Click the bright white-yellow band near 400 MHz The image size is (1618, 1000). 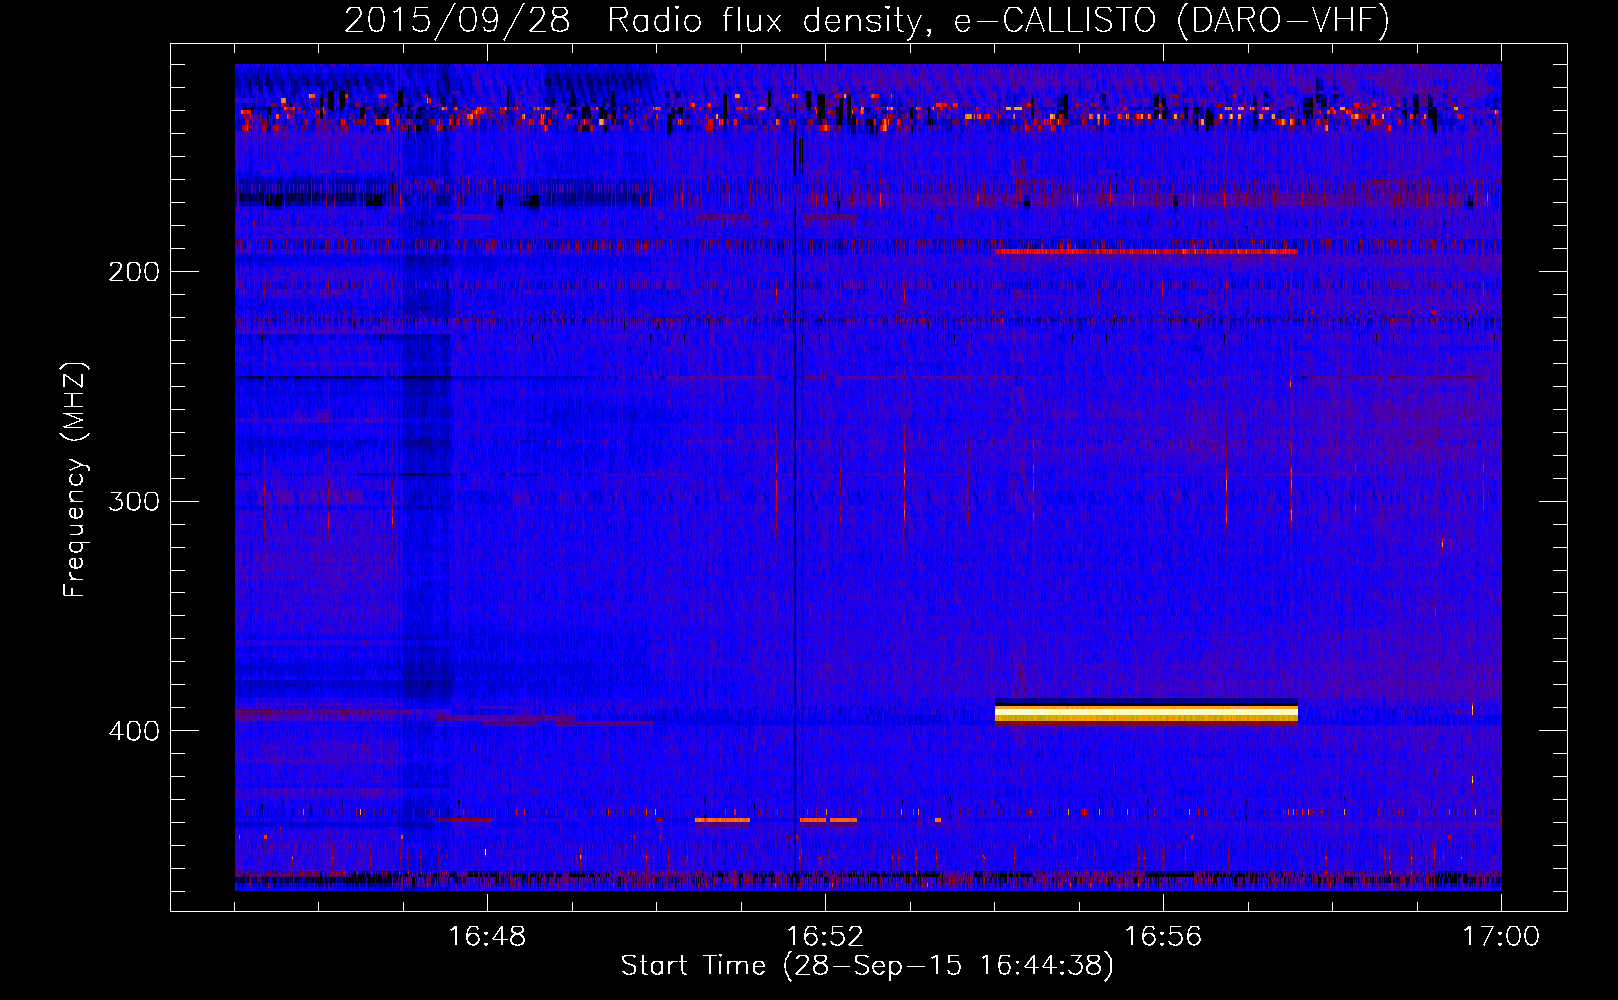(x=1146, y=712)
